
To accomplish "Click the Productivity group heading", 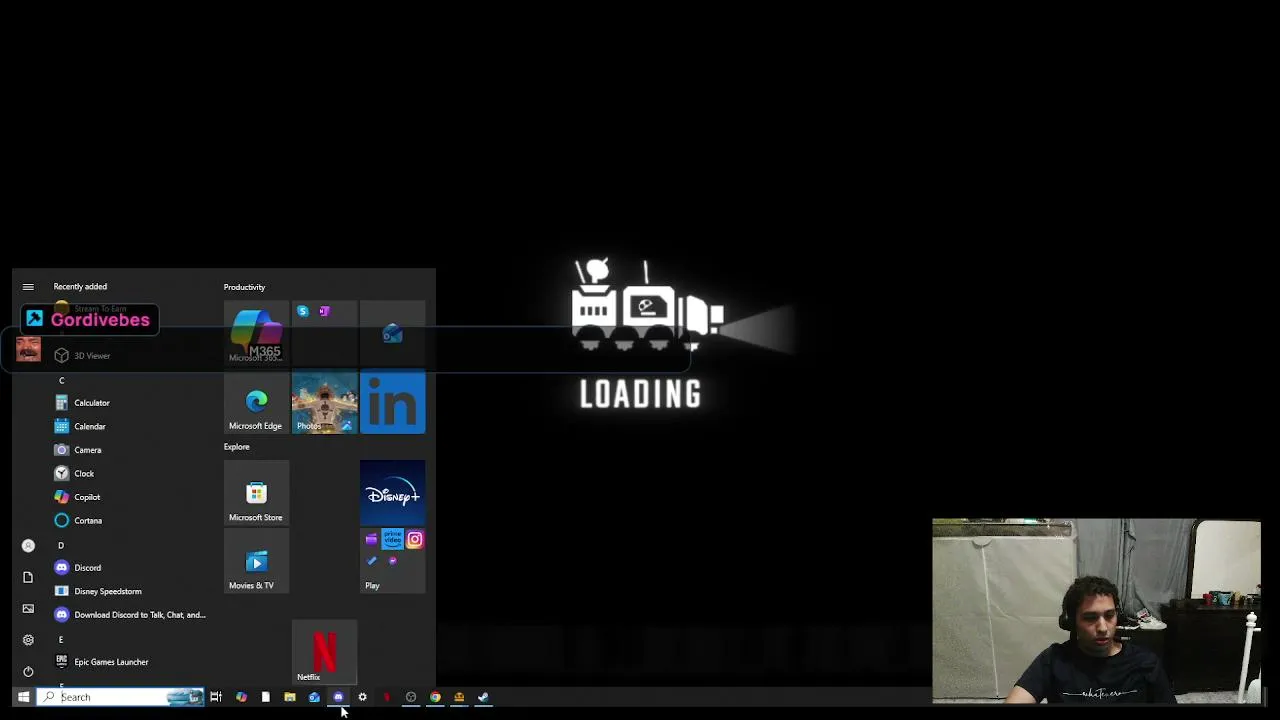I will [x=244, y=287].
